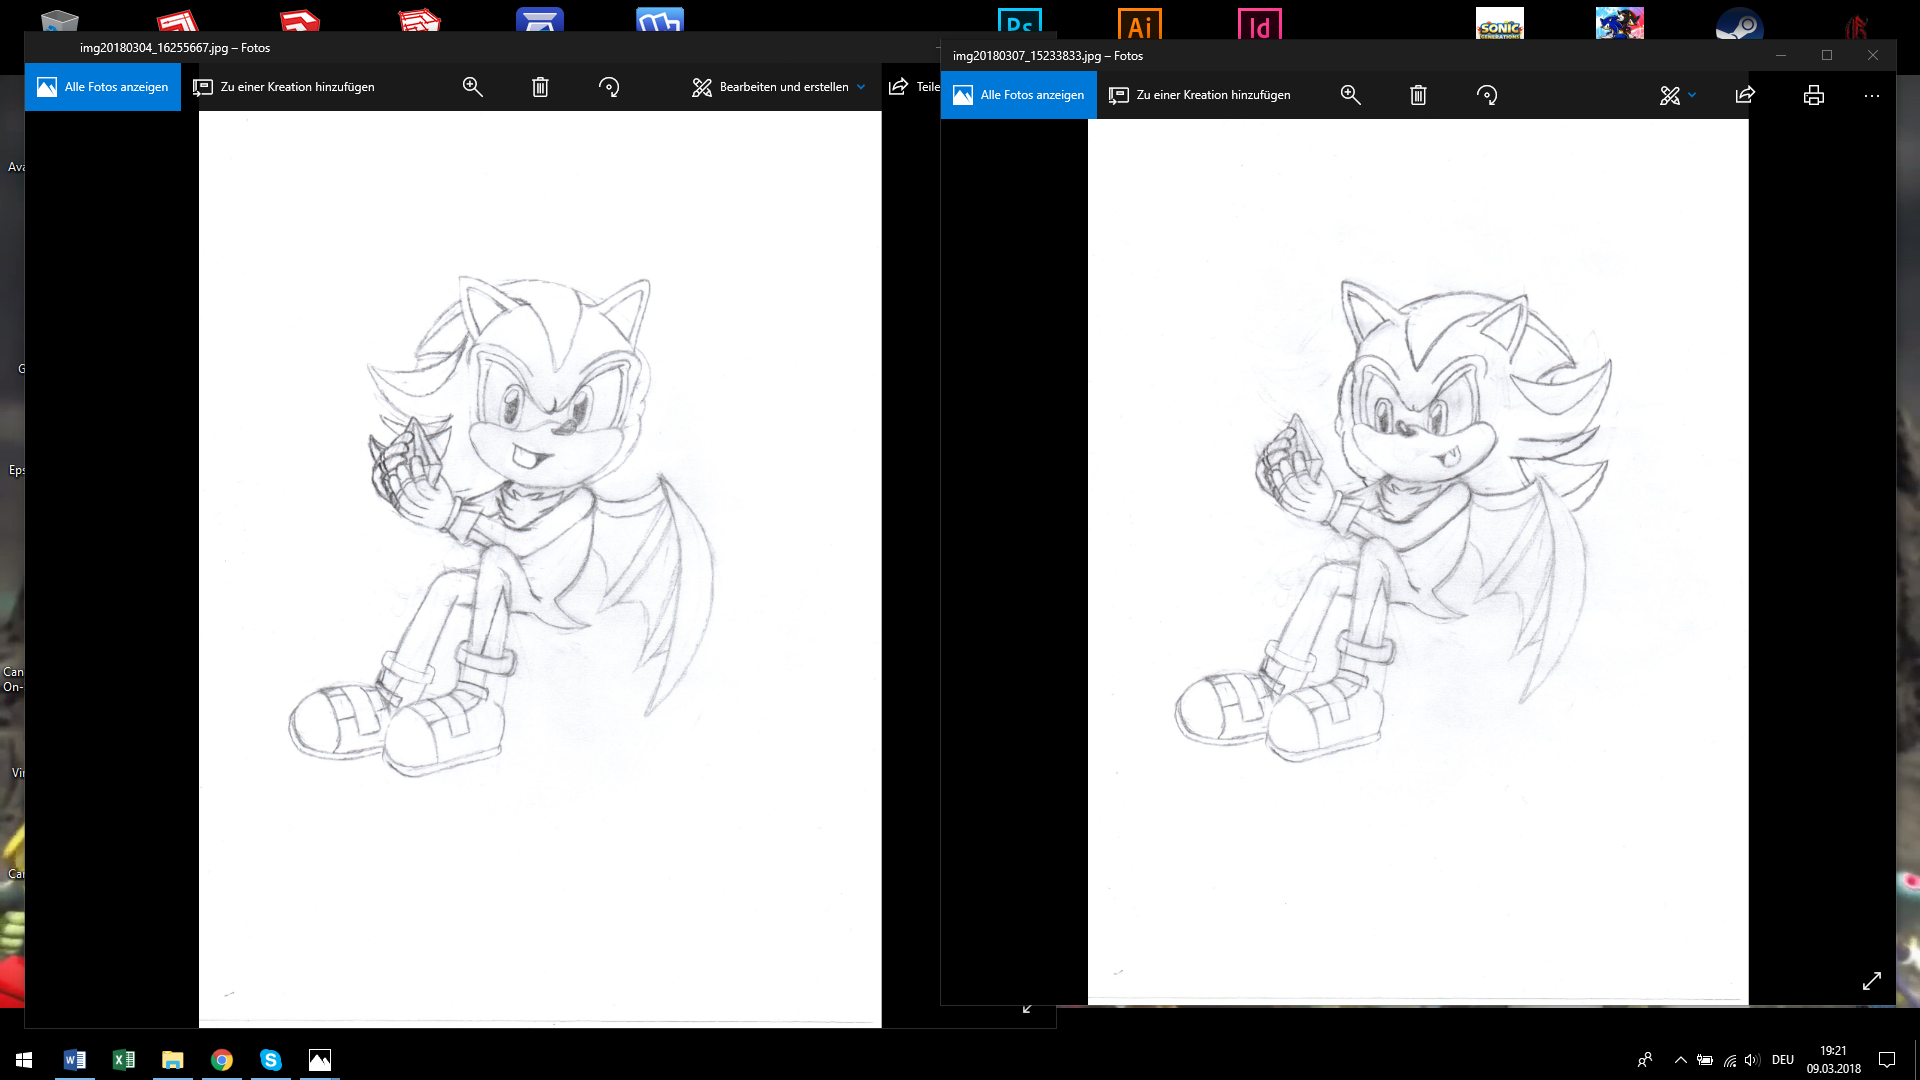Delete photo with trash icon in right window

(1418, 95)
